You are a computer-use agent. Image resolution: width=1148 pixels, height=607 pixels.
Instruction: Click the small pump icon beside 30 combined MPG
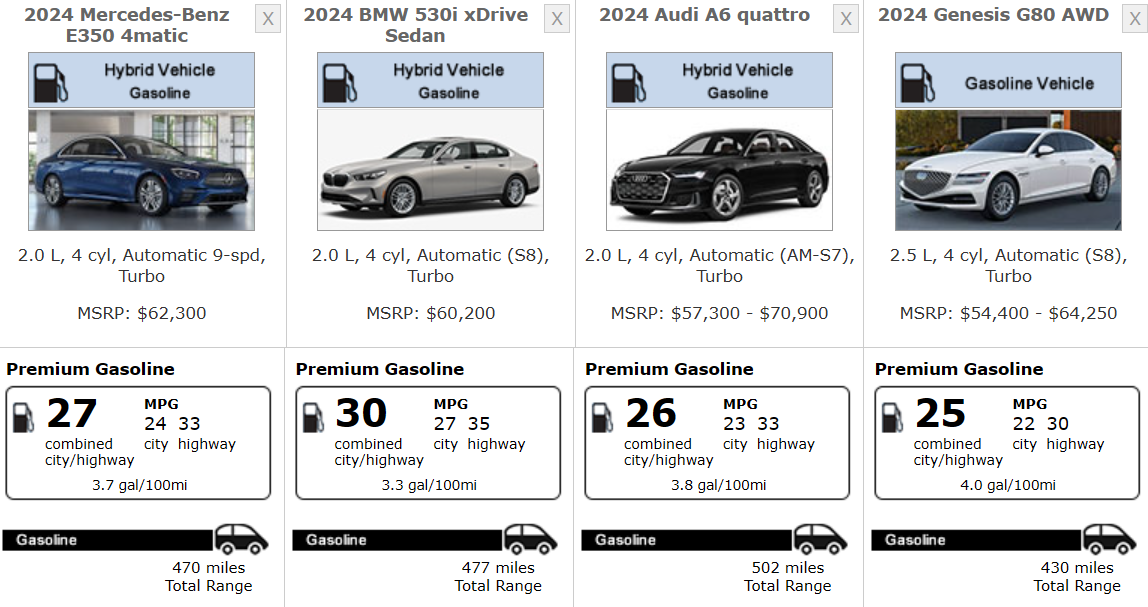click(x=313, y=417)
